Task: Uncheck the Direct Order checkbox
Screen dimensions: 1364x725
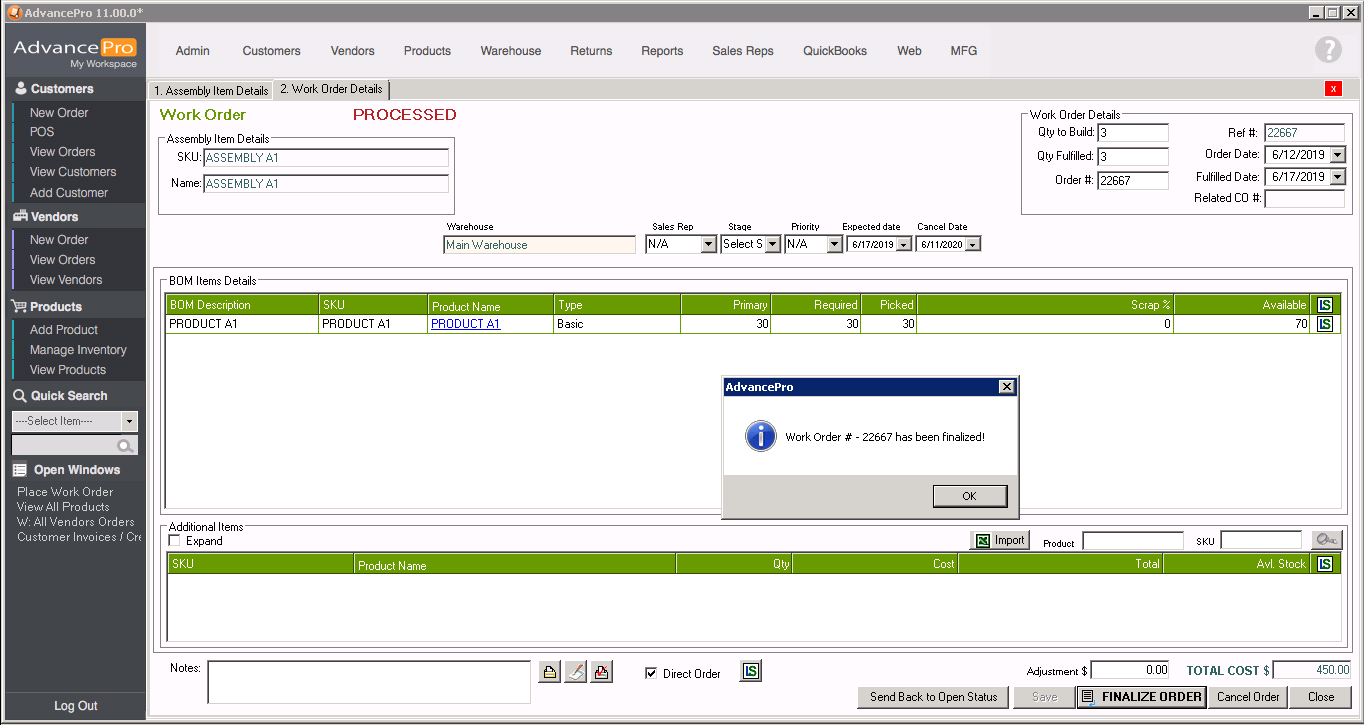Action: click(x=651, y=673)
